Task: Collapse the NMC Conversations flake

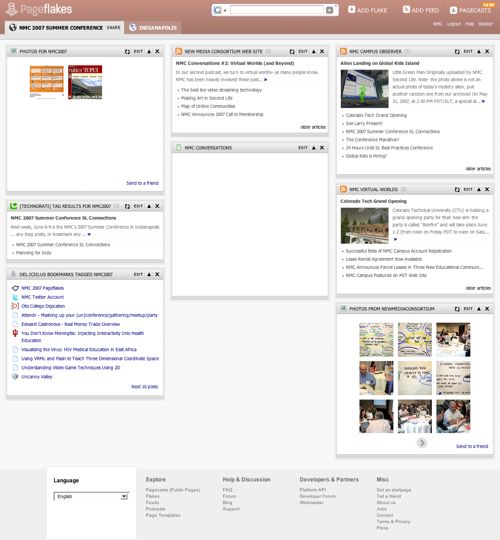Action: (x=314, y=148)
